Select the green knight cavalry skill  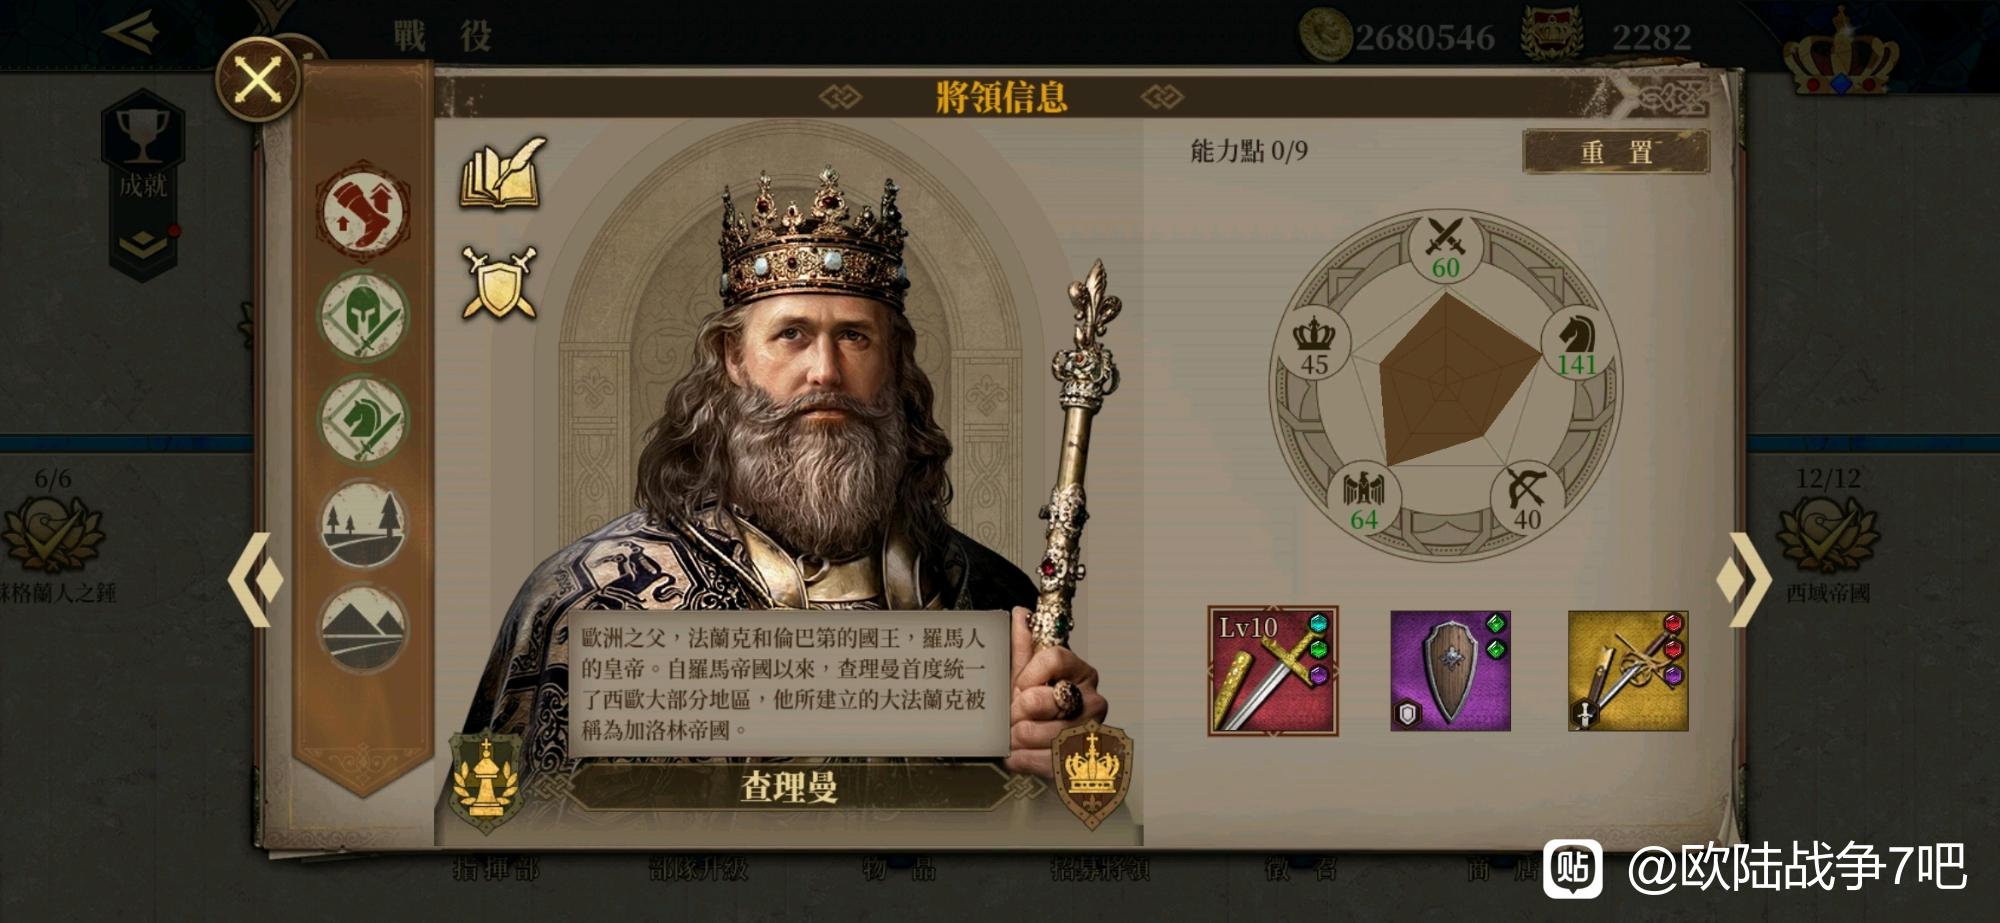click(x=363, y=420)
